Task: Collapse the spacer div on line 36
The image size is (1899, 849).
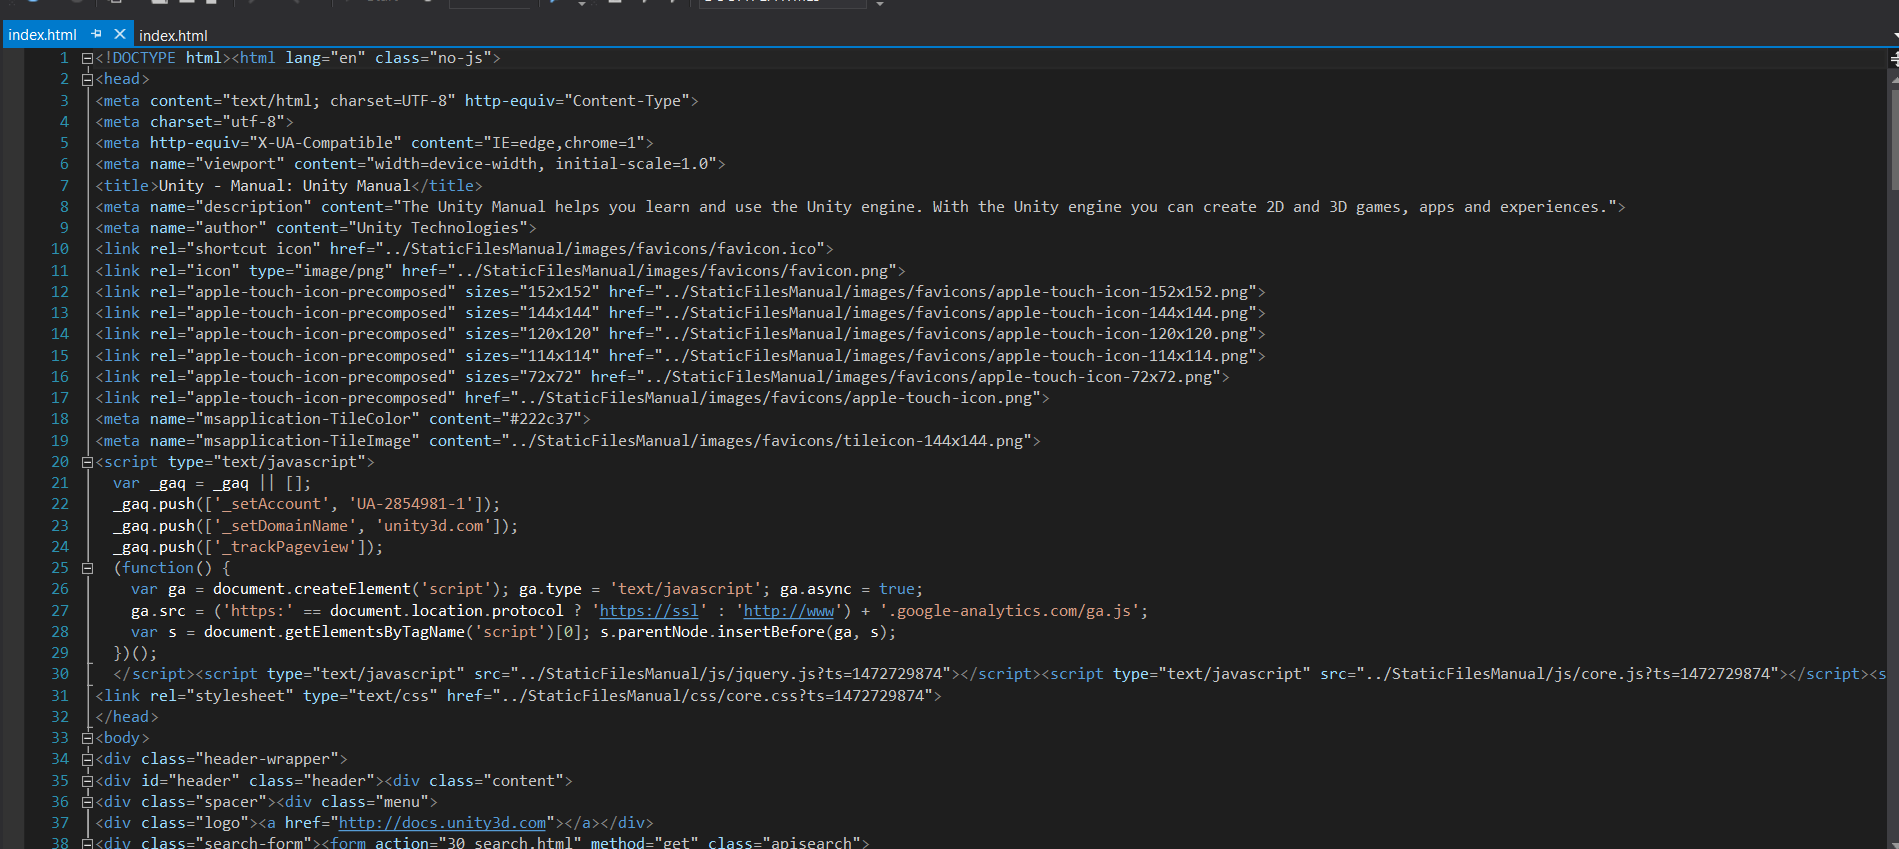Action: tap(87, 802)
